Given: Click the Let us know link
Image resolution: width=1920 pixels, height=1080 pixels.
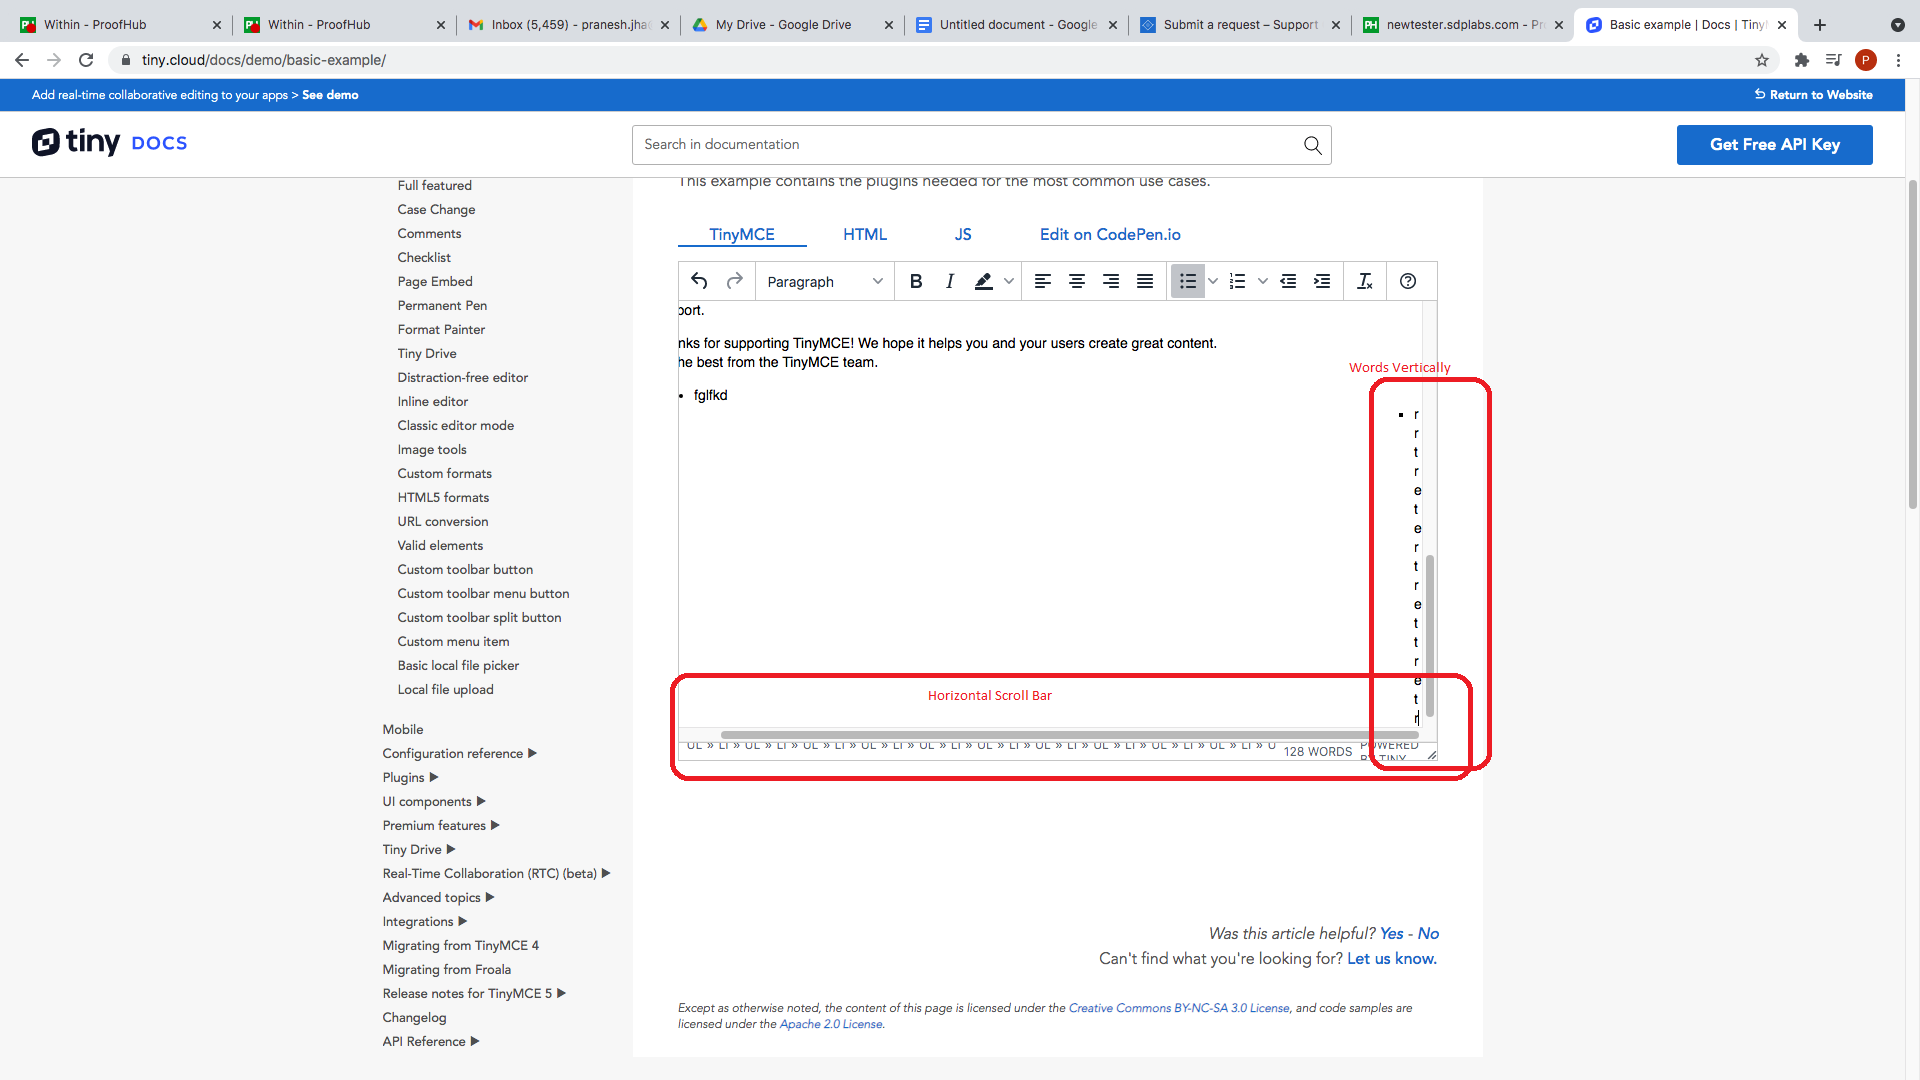Looking at the screenshot, I should pos(1391,958).
